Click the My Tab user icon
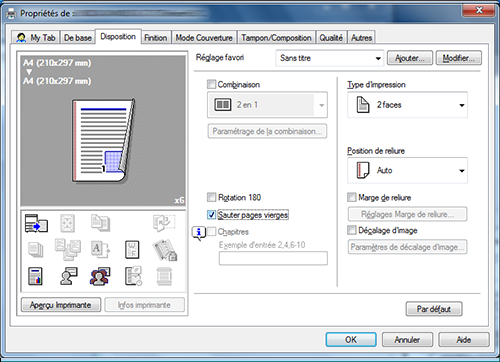 coord(21,38)
